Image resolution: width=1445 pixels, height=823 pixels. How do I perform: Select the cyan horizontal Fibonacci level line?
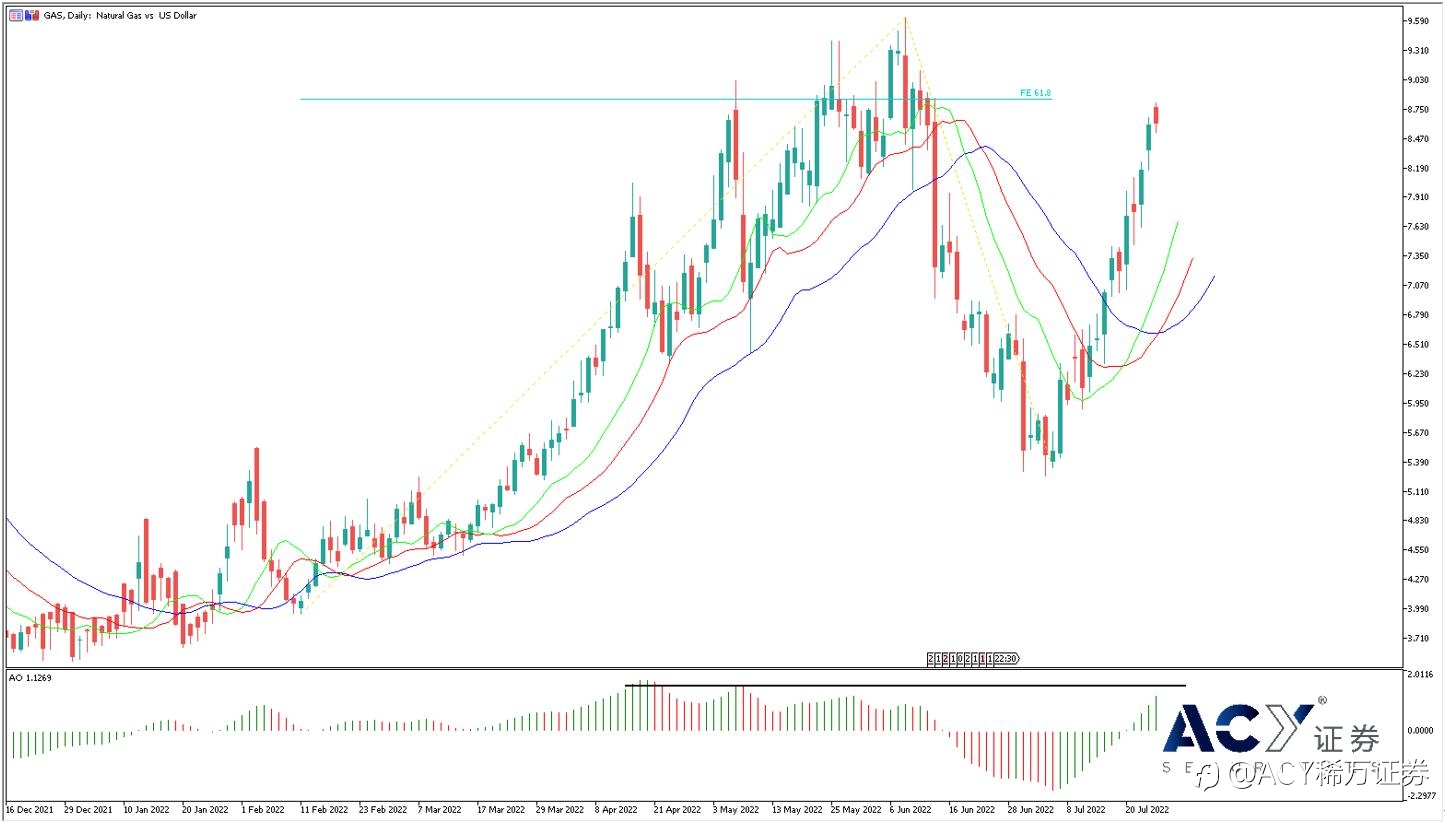[600, 99]
